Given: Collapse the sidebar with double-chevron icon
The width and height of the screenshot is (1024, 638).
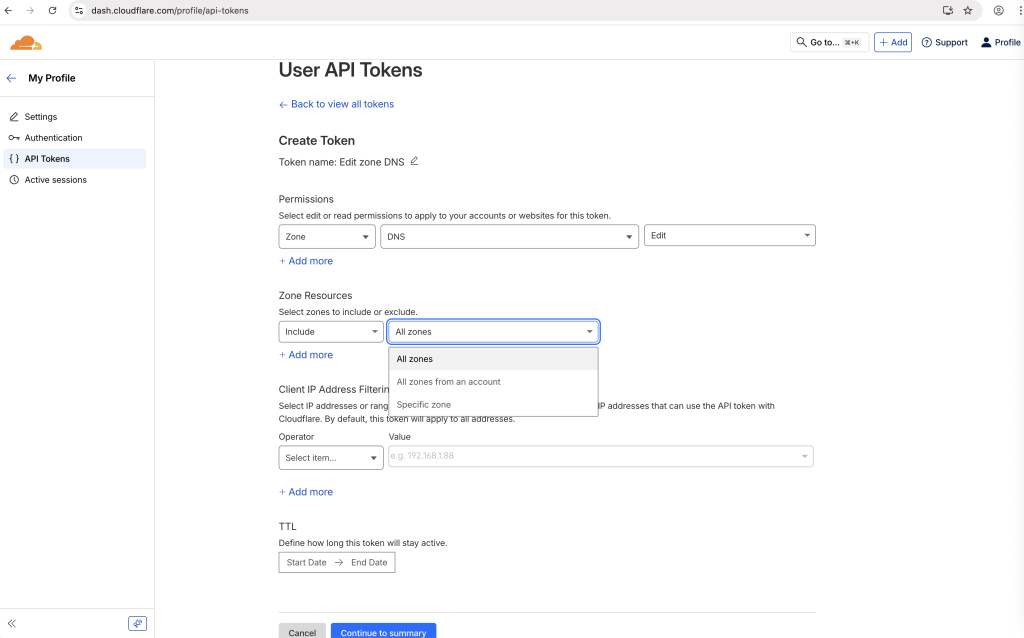Looking at the screenshot, I should (12, 623).
